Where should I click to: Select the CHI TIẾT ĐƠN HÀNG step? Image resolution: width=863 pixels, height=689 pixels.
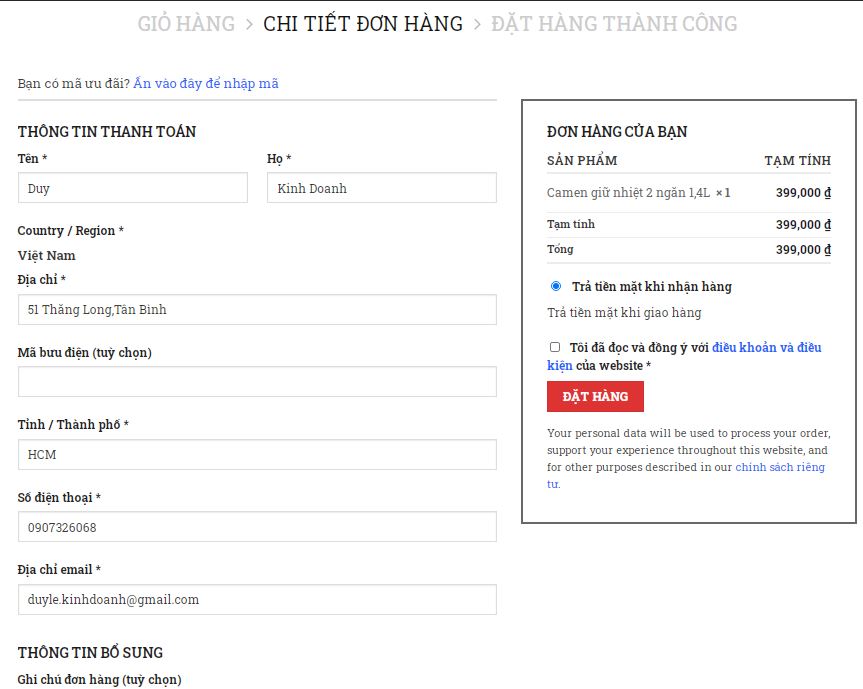[363, 24]
